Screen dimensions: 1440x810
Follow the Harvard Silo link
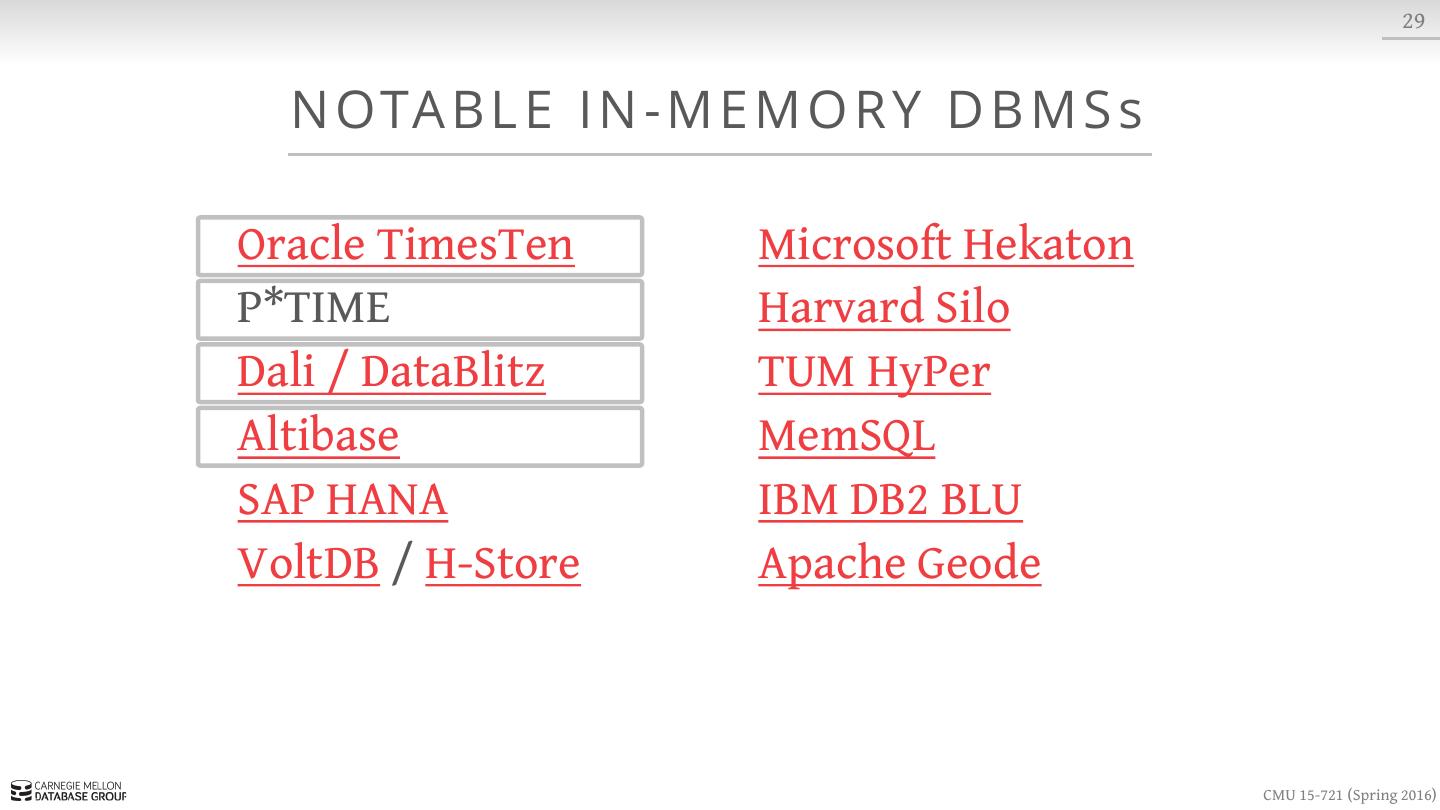tap(883, 309)
